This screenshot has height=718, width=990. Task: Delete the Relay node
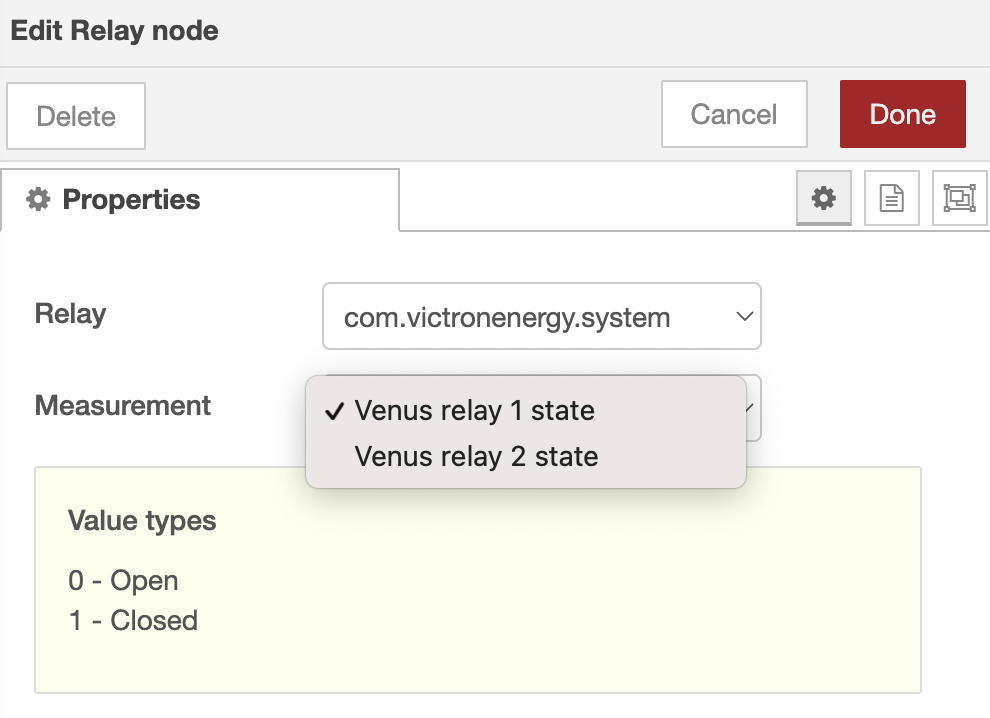76,116
